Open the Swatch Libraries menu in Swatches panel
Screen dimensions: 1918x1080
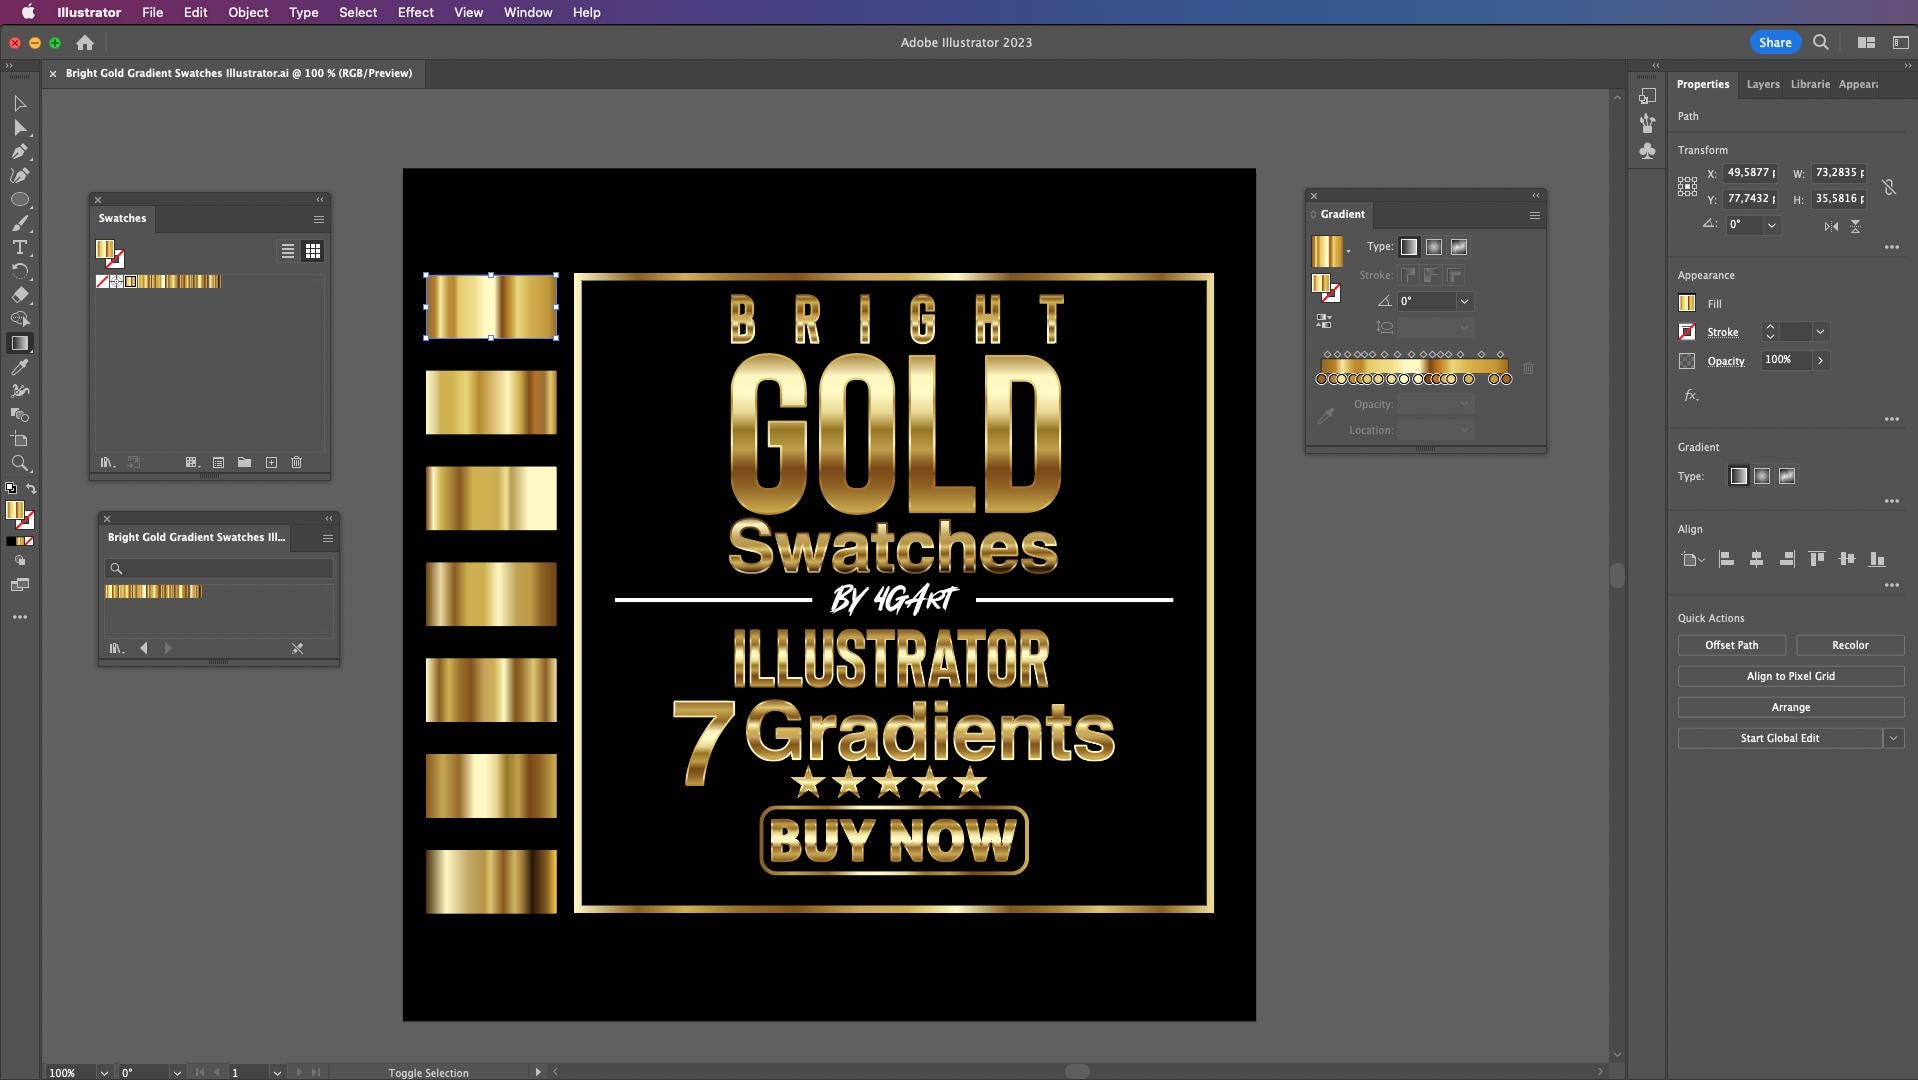tap(107, 462)
